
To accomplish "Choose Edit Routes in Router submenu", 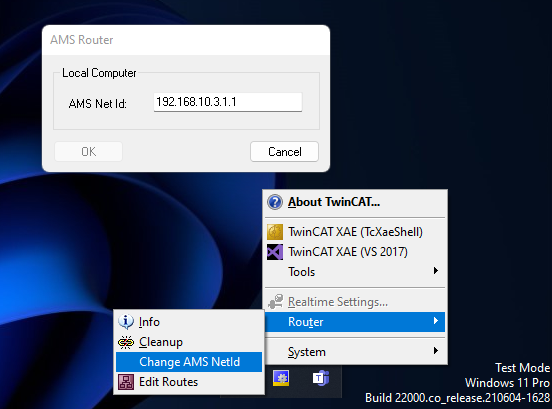I will tap(189, 382).
